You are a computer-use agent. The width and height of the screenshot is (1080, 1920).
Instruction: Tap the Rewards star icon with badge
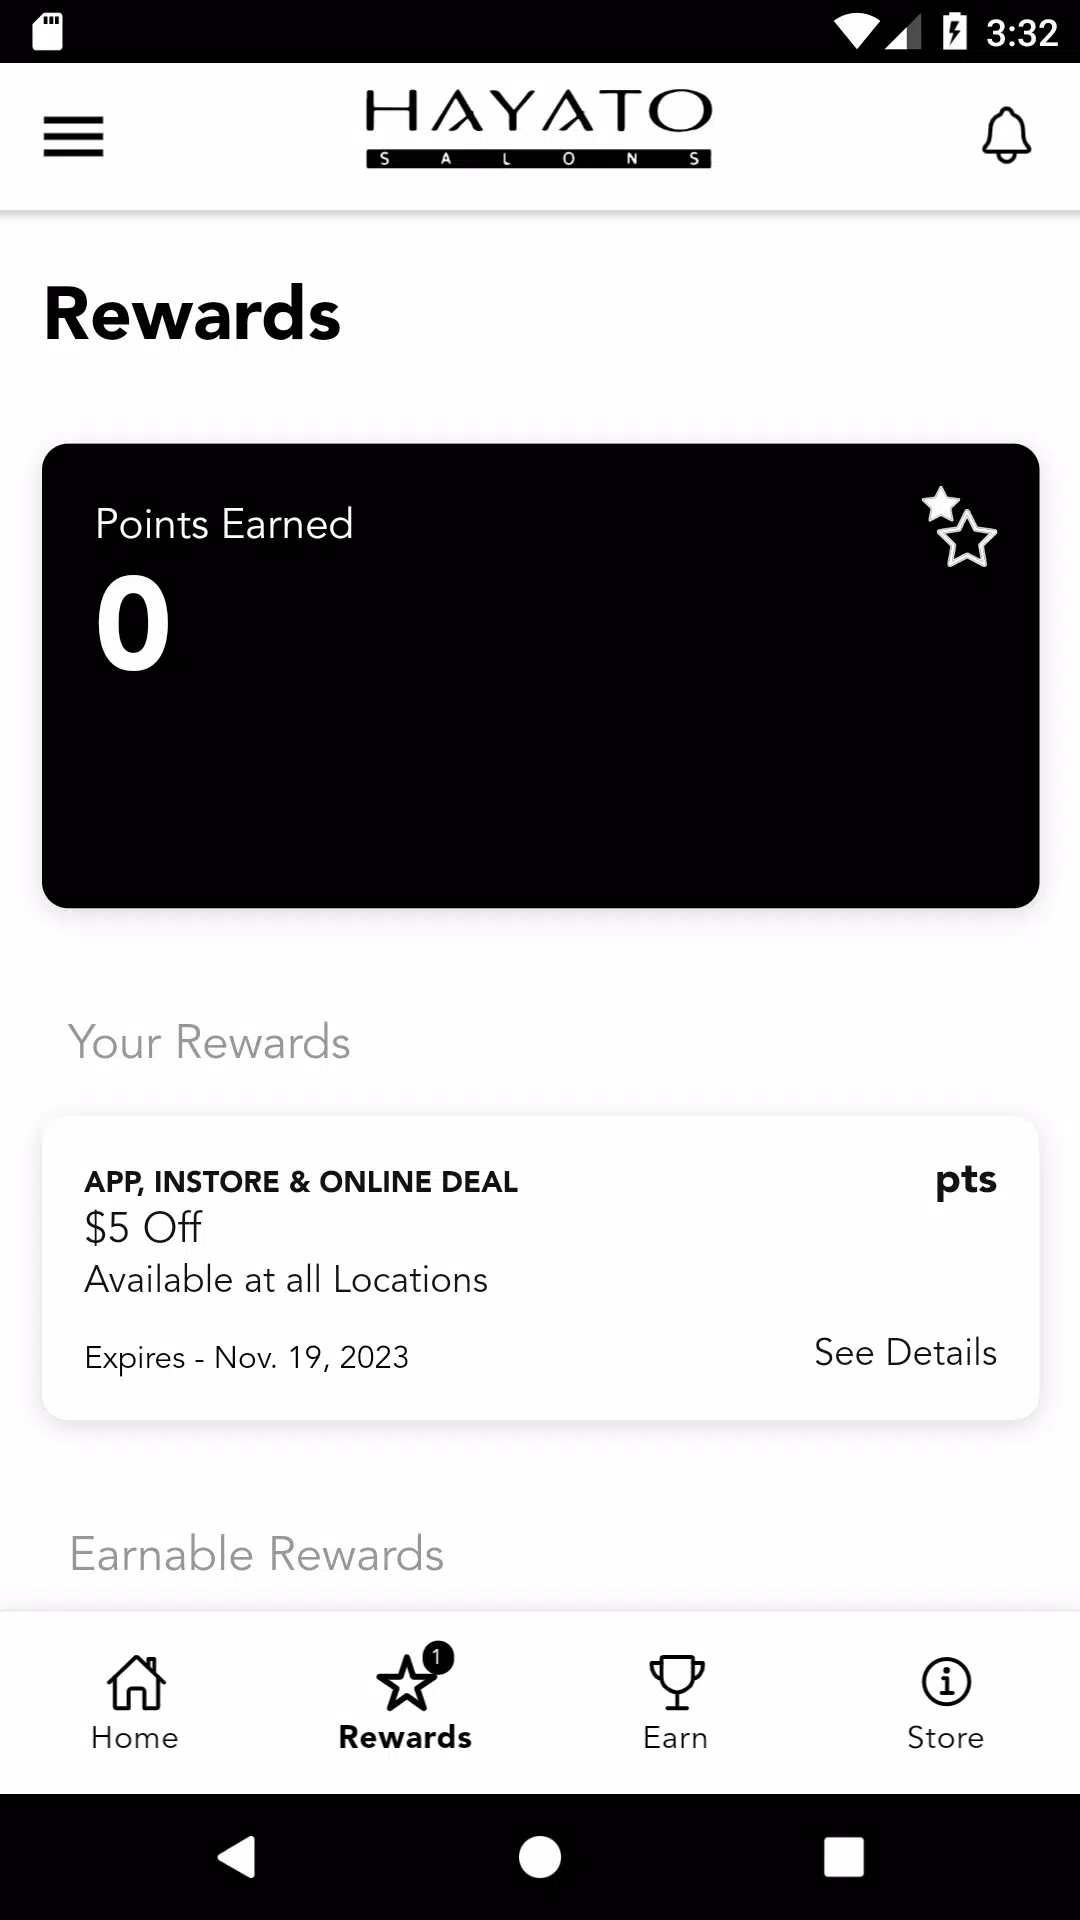407,1682
